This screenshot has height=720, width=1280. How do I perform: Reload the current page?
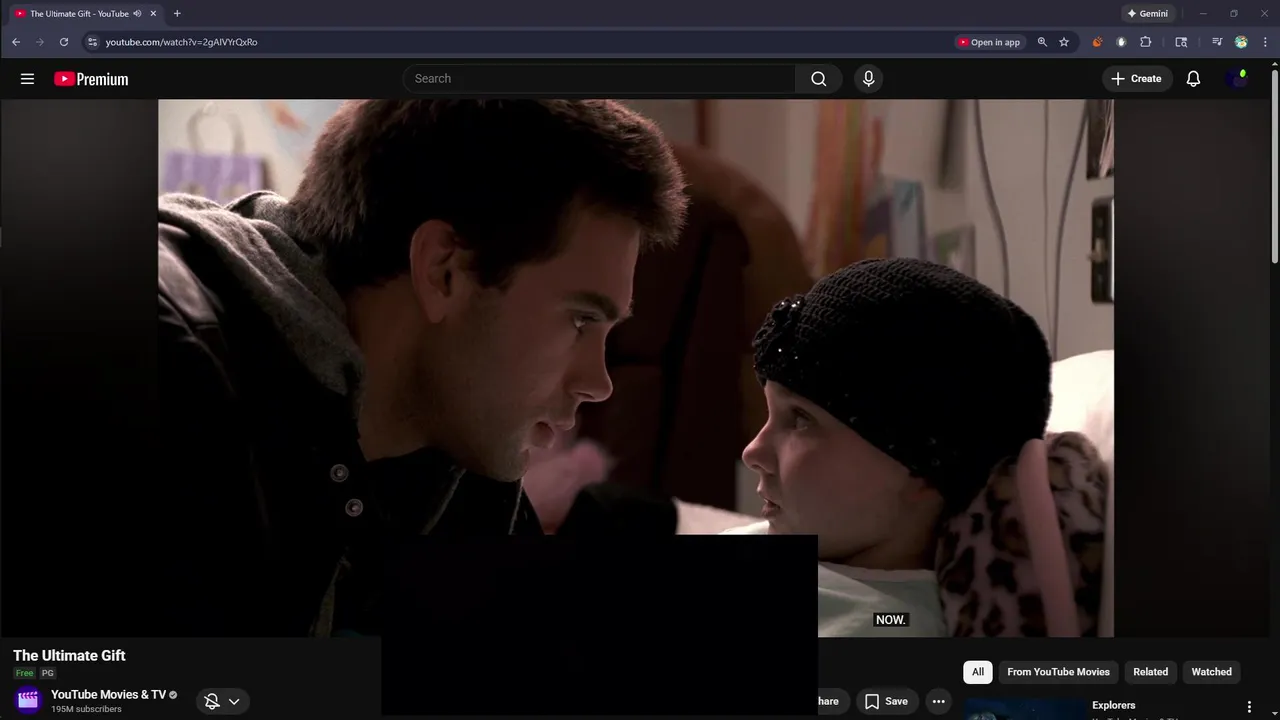click(x=64, y=42)
